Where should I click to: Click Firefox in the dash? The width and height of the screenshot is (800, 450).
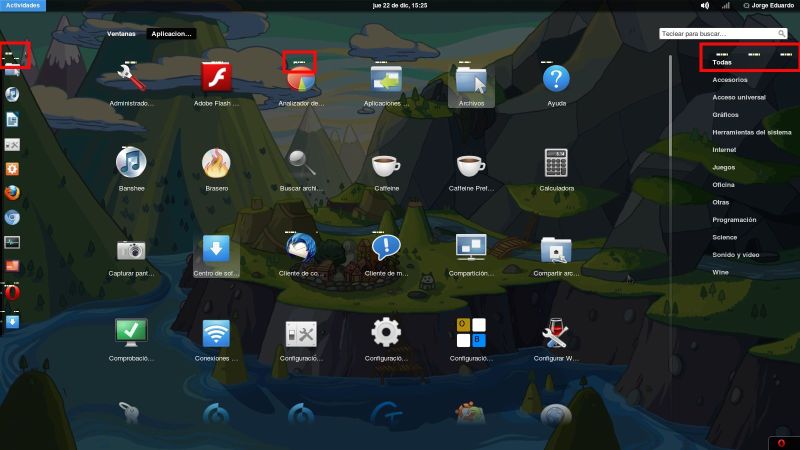click(12, 193)
